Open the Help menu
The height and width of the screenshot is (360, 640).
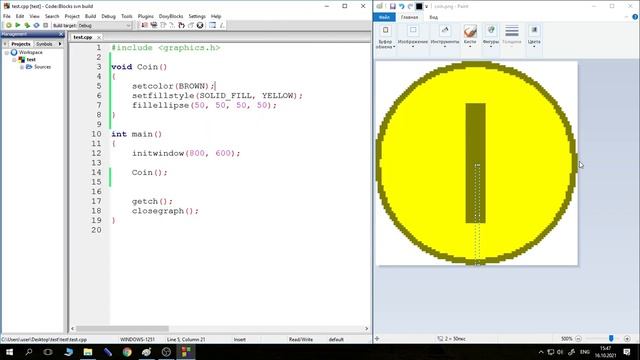pos(216,16)
